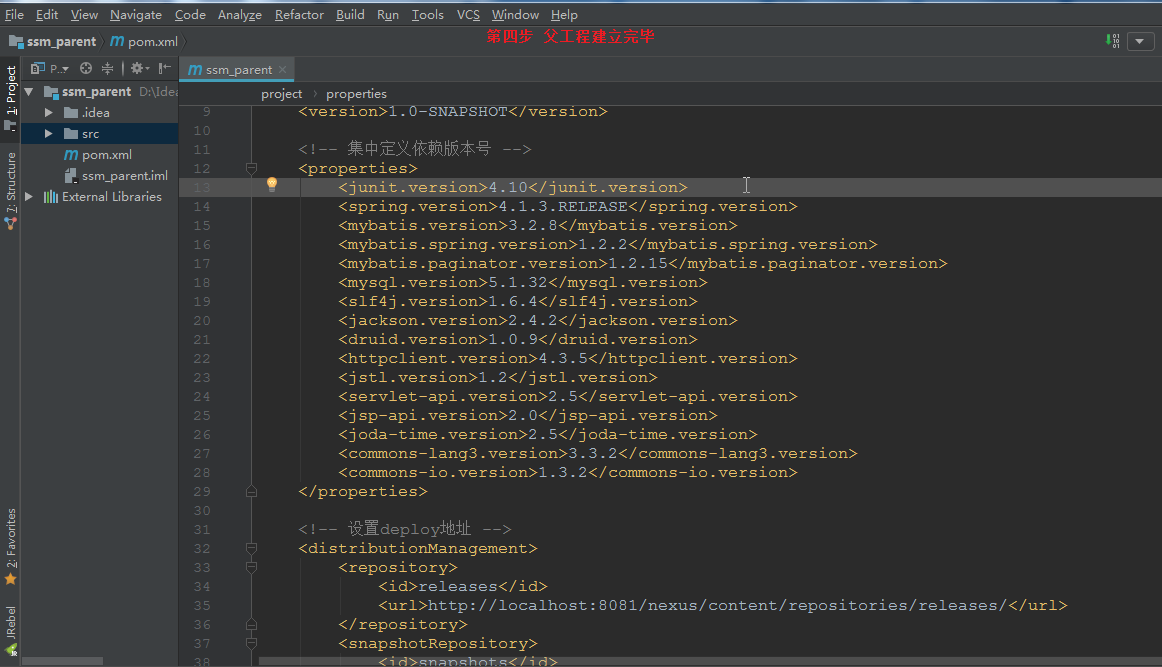
Task: Select External Libraries in the tree
Action: pos(112,196)
